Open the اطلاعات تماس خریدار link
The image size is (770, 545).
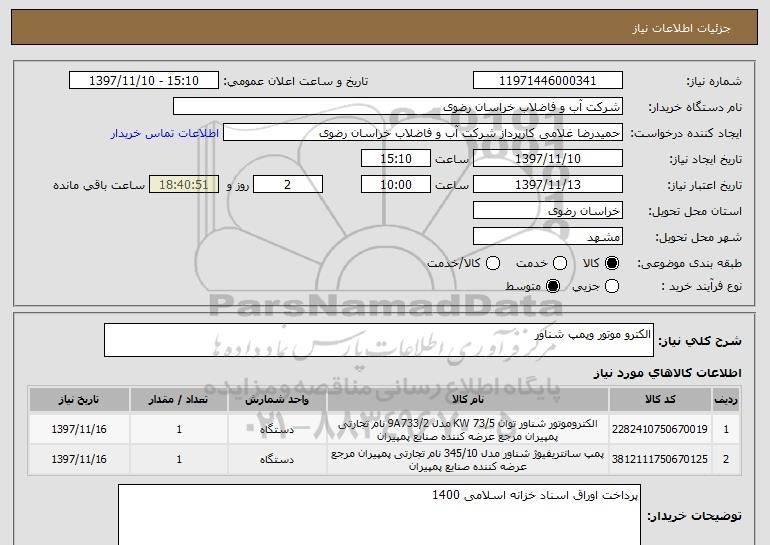pyautogui.click(x=165, y=133)
